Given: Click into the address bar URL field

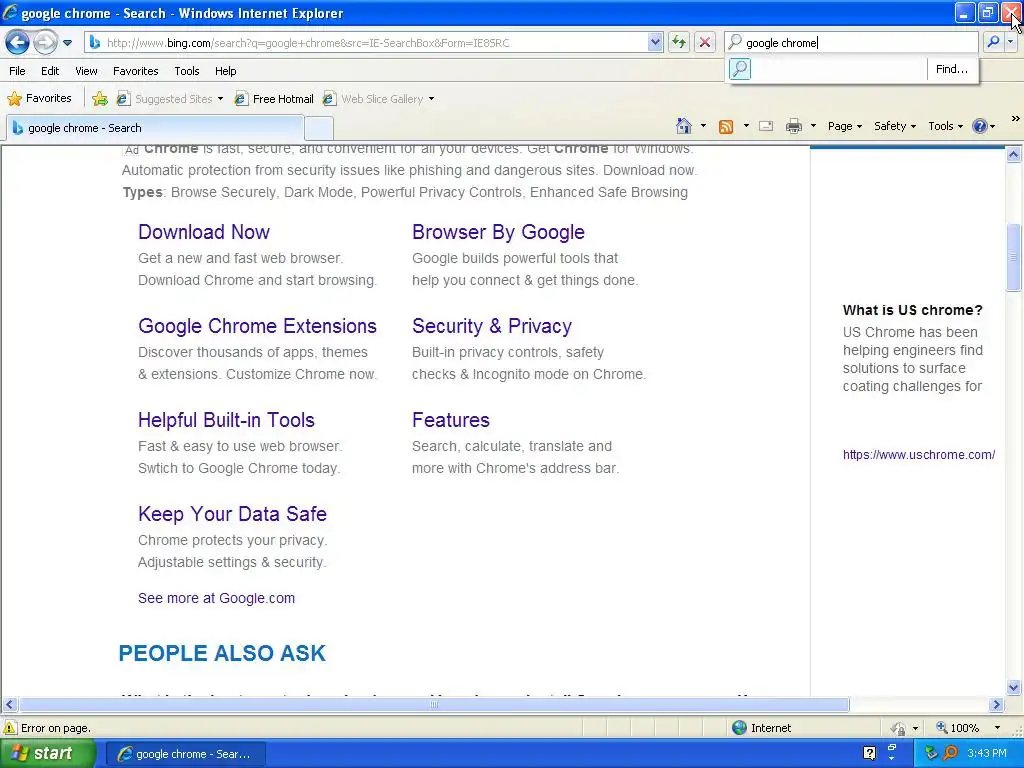Looking at the screenshot, I should [x=376, y=42].
